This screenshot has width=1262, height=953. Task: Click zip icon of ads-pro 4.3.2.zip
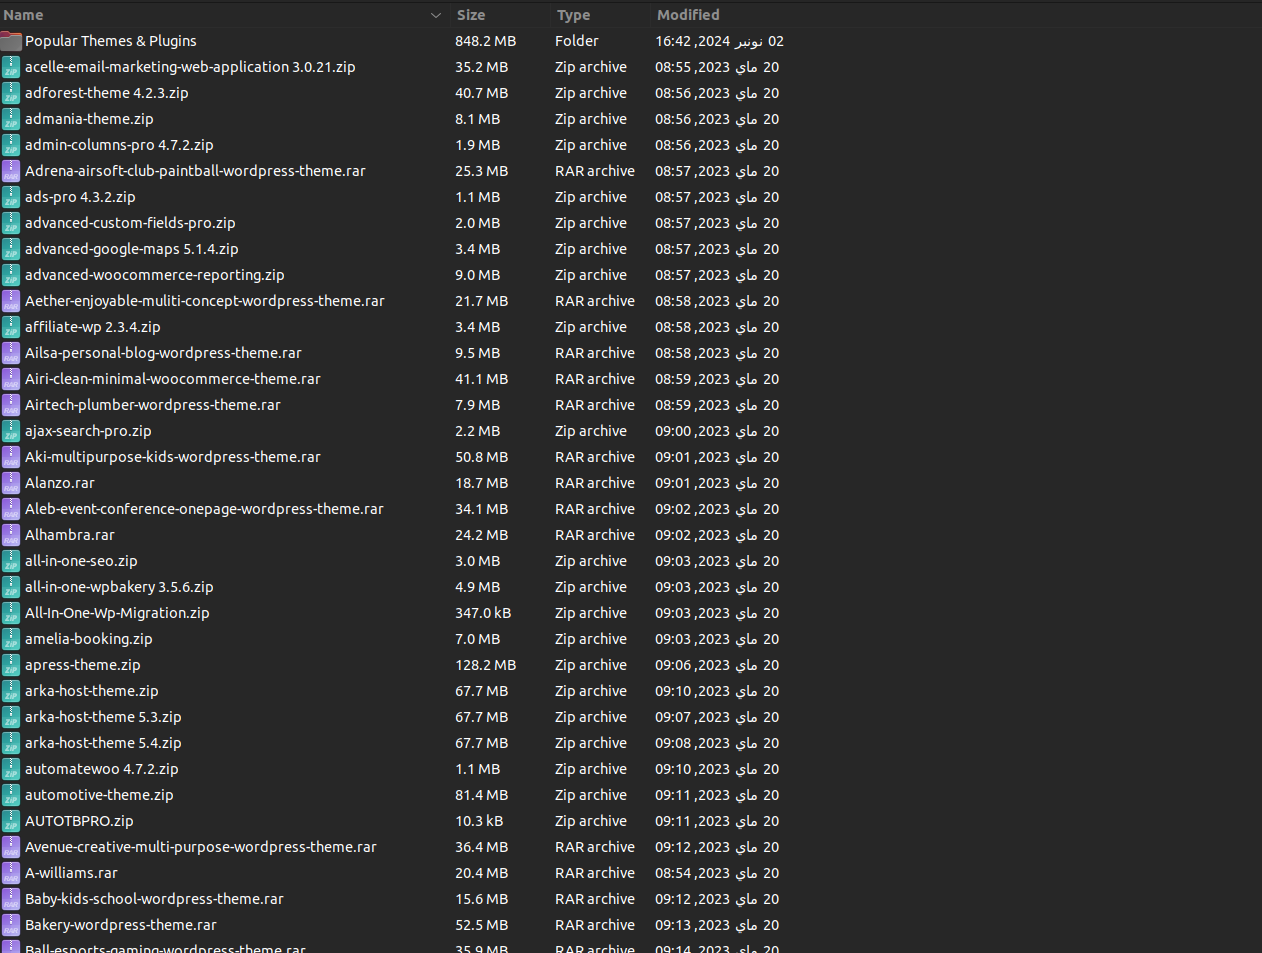click(11, 197)
